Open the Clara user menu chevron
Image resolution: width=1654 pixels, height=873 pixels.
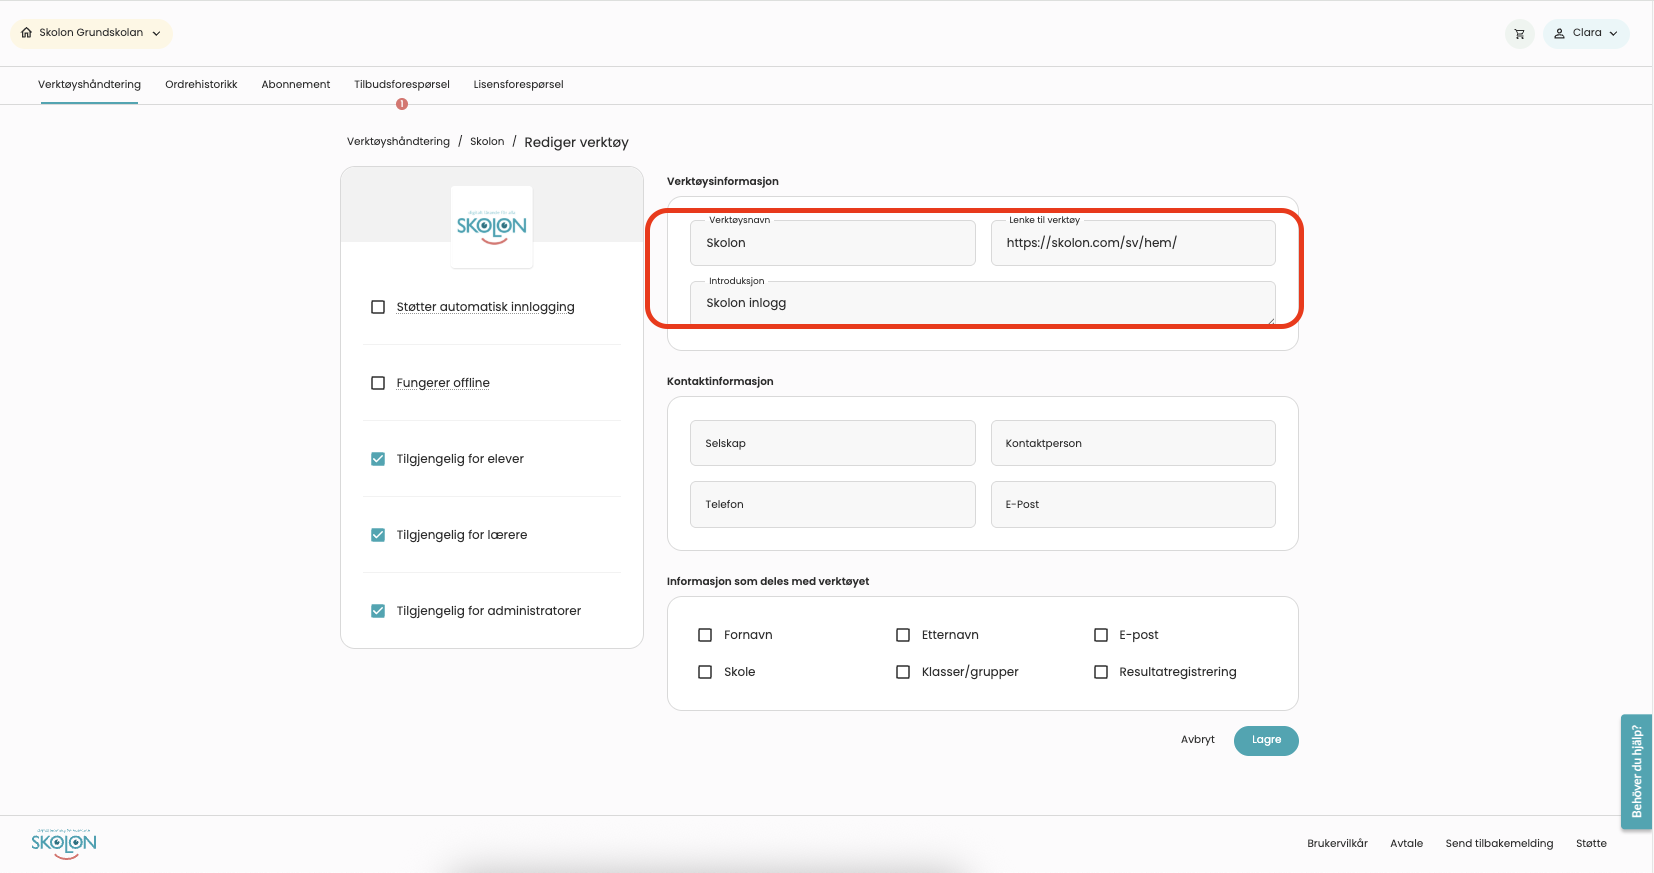[x=1613, y=33]
